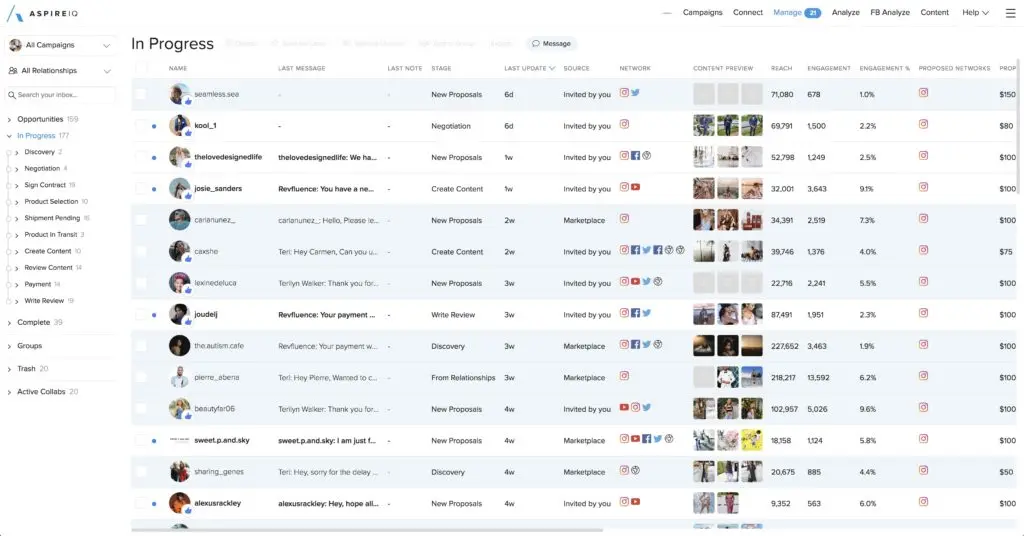Image resolution: width=1024 pixels, height=536 pixels.
Task: Click the Twitter icon in seamless.sea row
Action: (636, 93)
